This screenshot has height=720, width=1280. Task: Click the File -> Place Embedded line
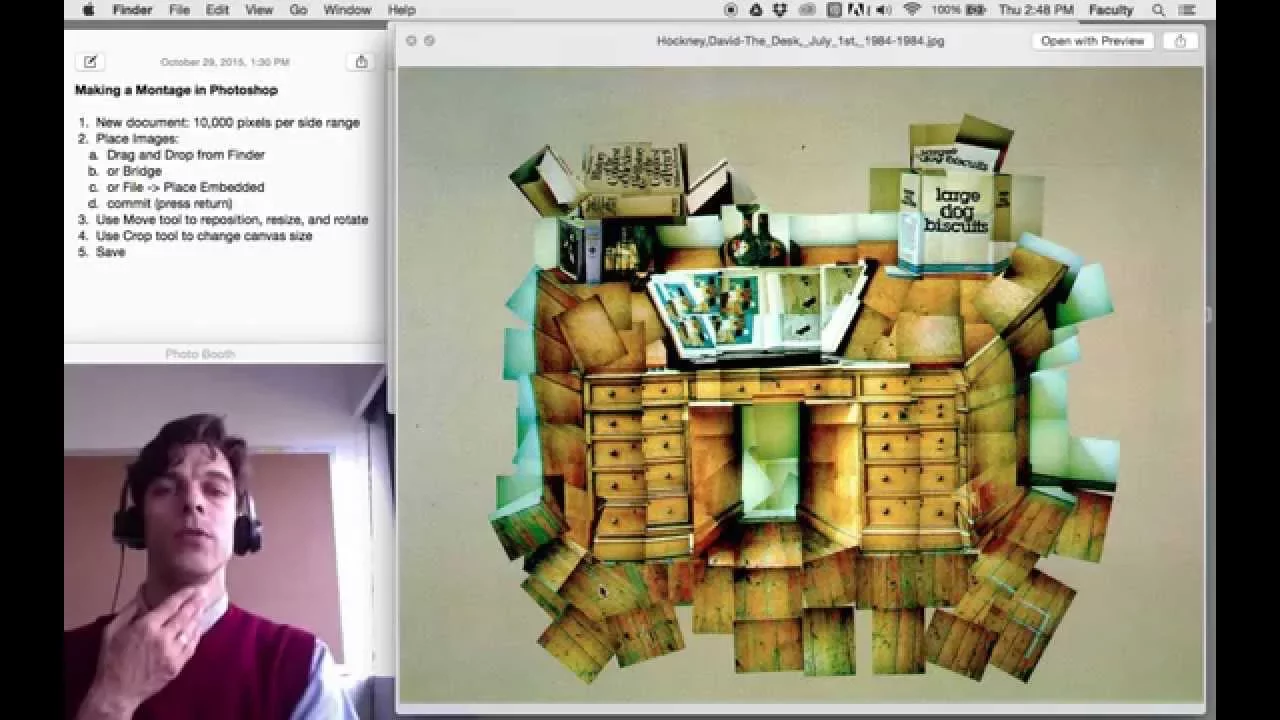point(186,187)
